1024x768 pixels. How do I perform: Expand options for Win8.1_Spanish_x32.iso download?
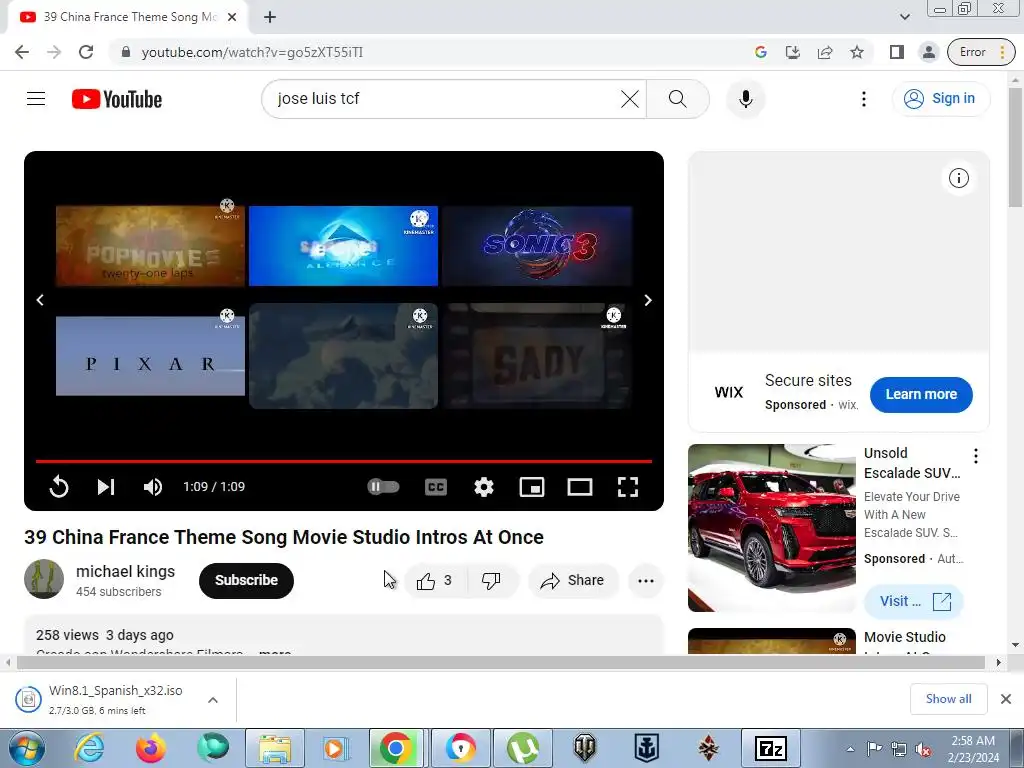(x=213, y=700)
